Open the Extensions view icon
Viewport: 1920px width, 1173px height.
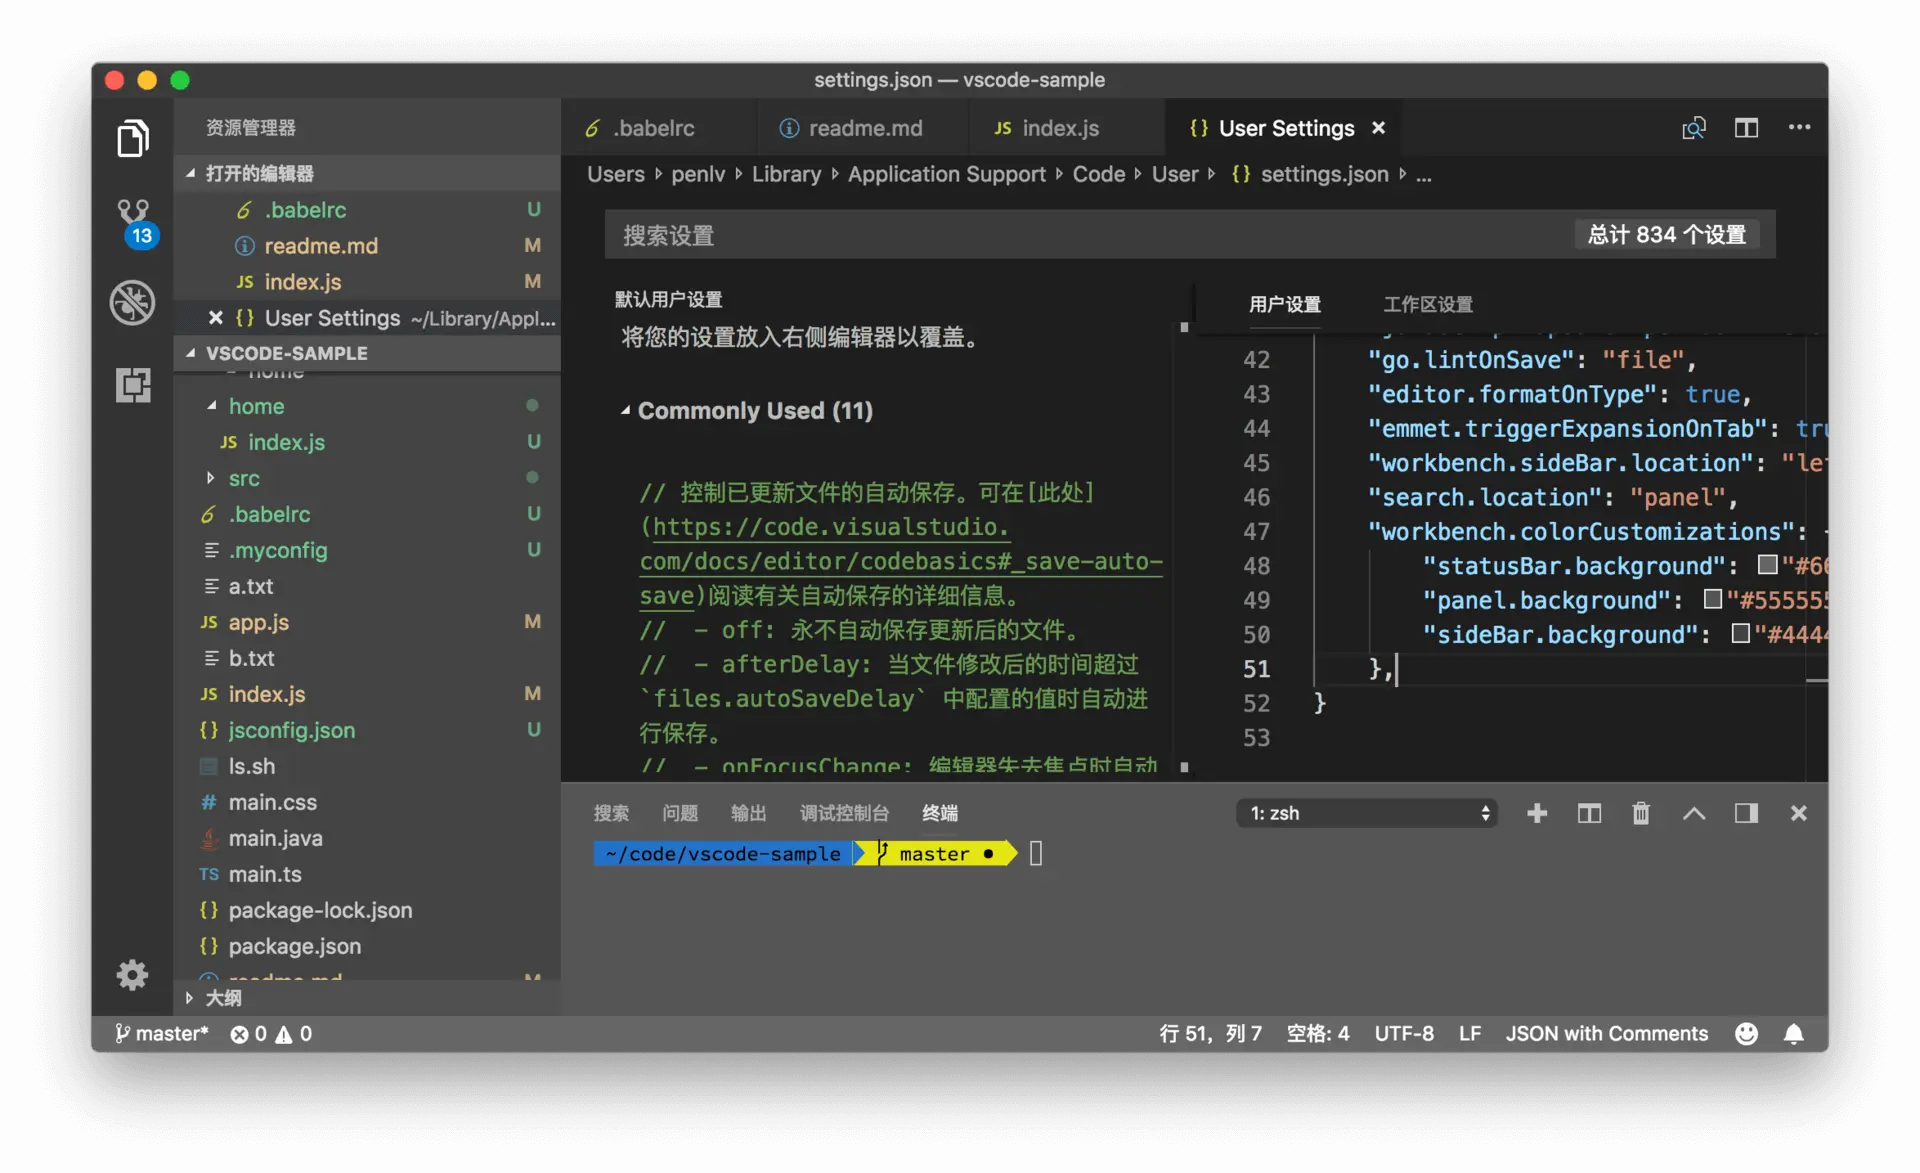coord(133,385)
